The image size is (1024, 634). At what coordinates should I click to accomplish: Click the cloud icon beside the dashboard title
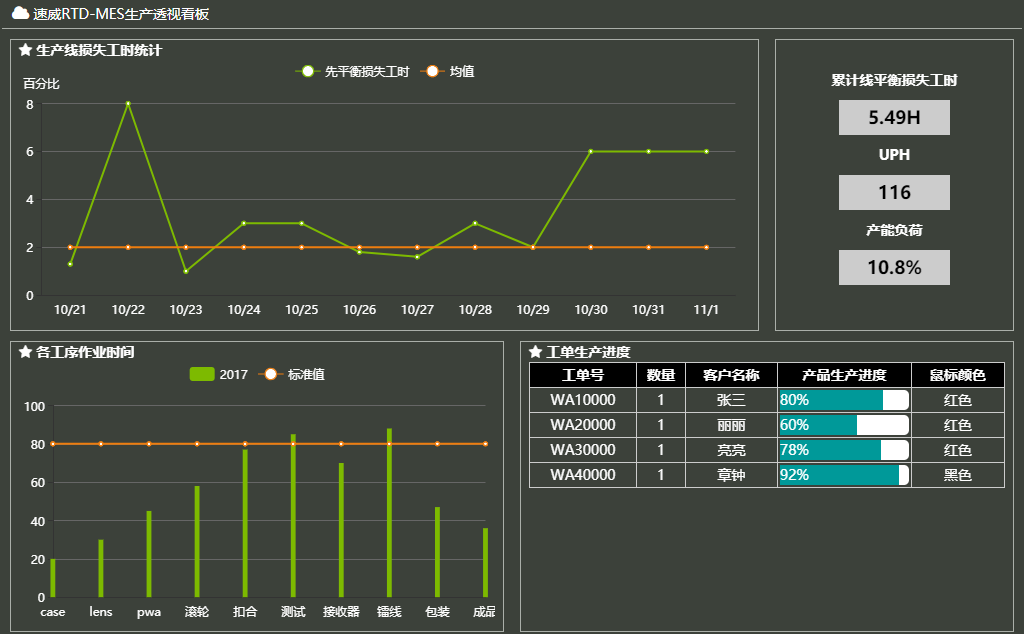pyautogui.click(x=20, y=14)
